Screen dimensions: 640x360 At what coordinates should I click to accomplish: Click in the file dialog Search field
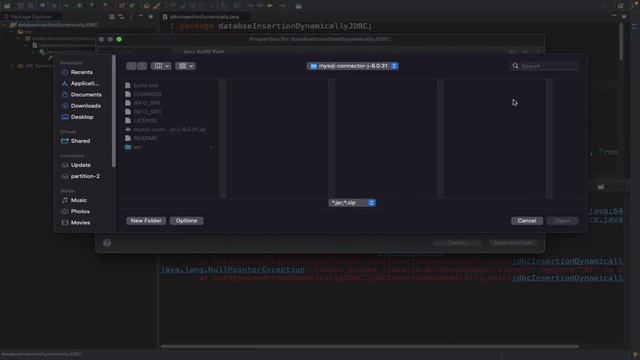tap(544, 66)
